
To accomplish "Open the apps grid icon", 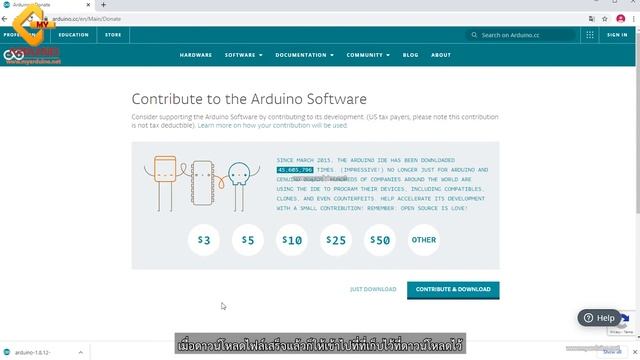I will [590, 35].
